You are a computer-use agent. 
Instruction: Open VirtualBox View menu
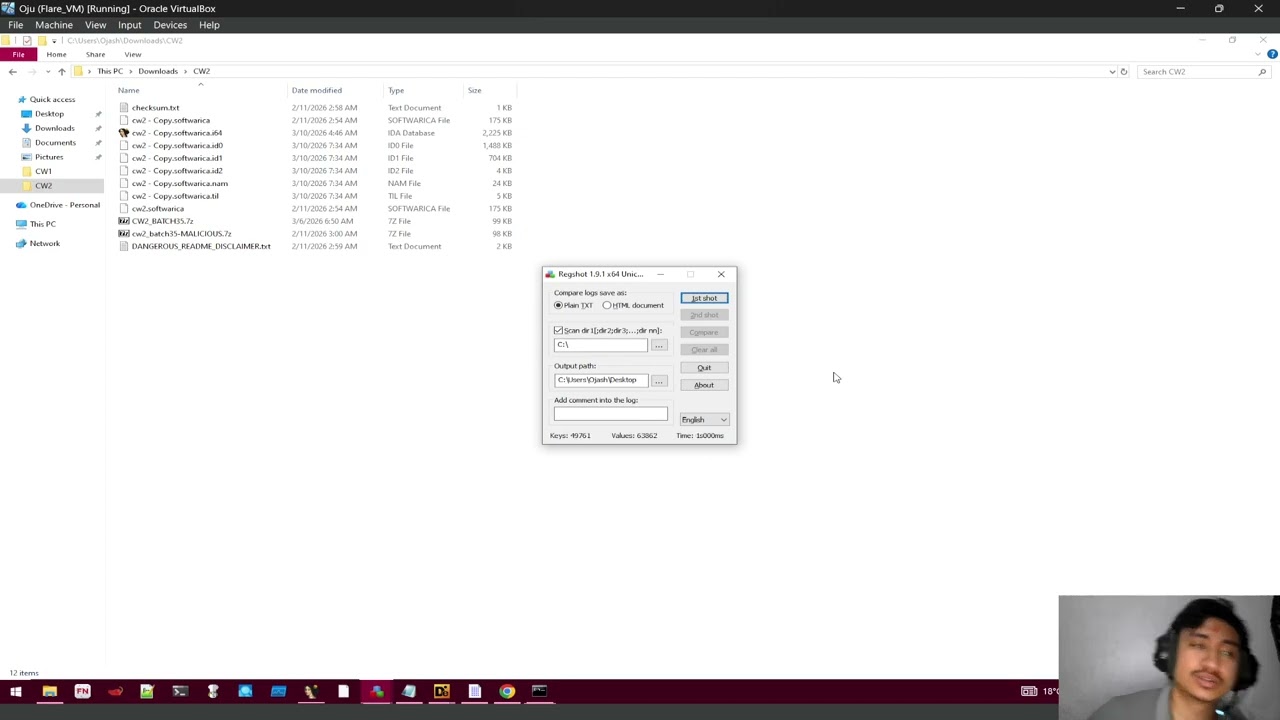coord(96,25)
